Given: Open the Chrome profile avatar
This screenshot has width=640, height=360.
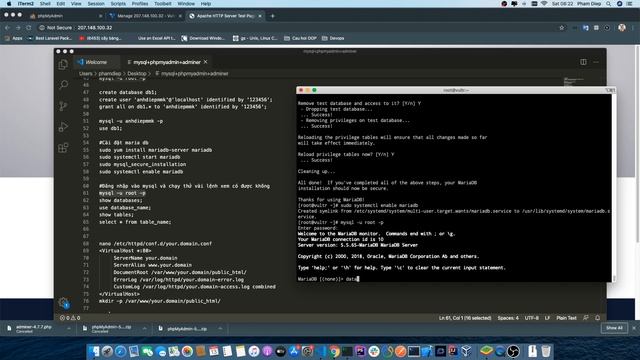Looking at the screenshot, I should point(622,27).
